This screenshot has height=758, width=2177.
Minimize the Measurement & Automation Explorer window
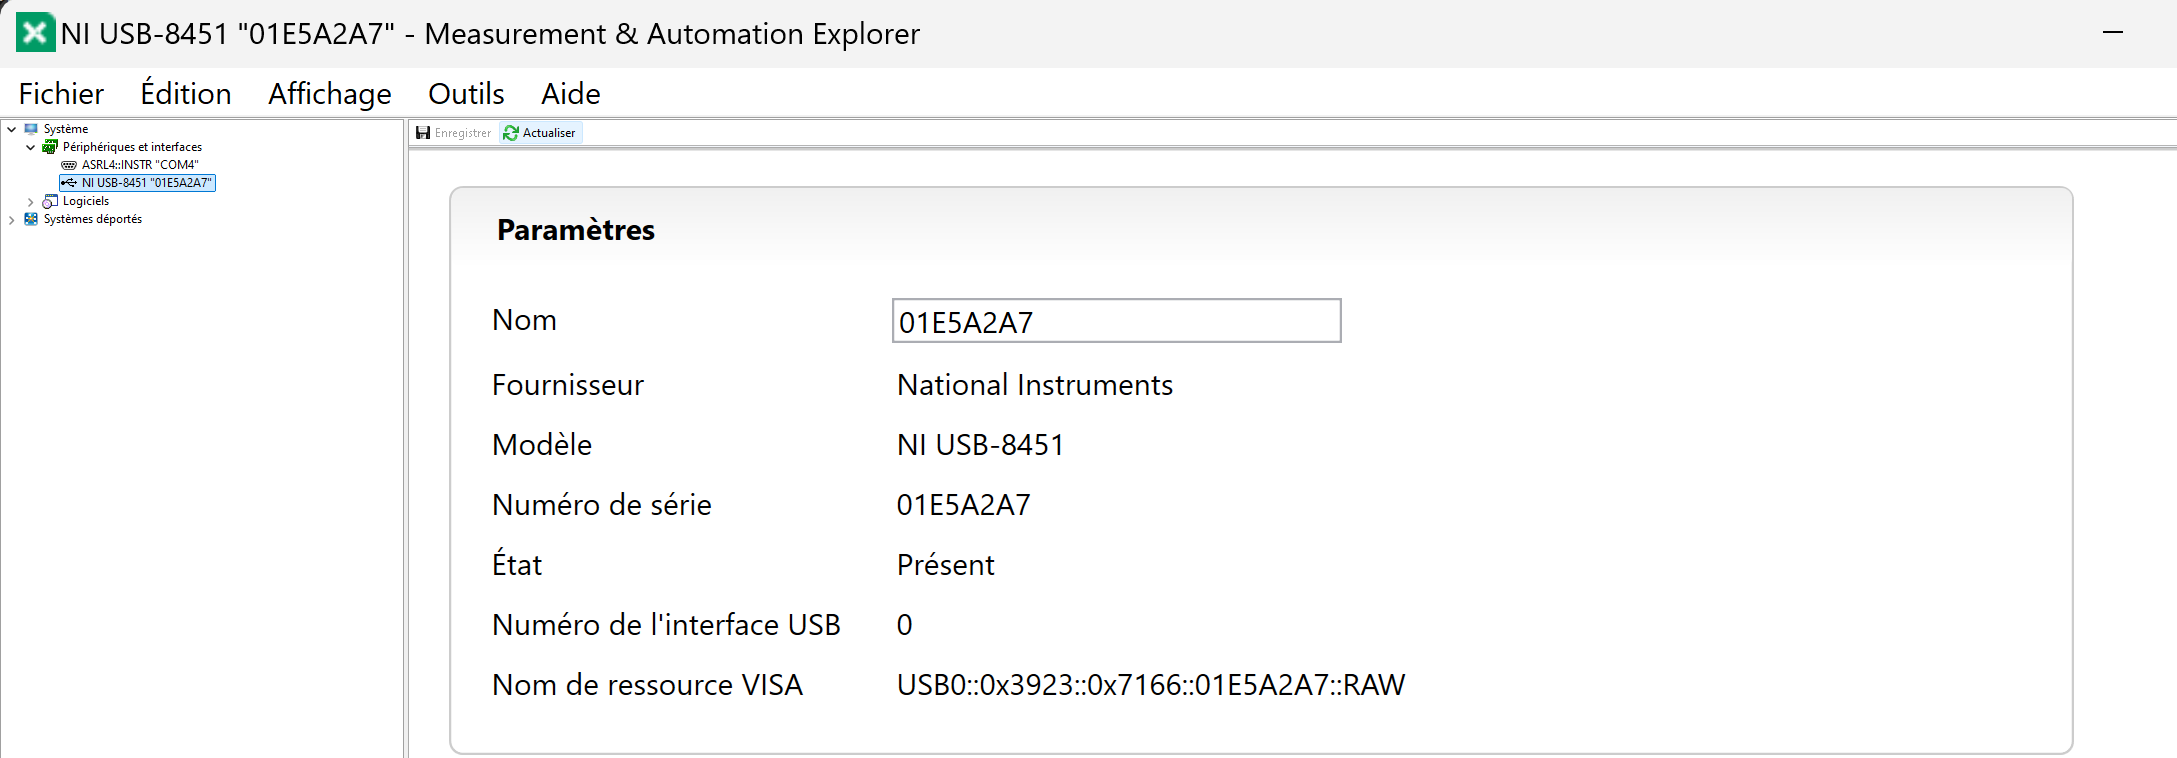coord(2113,33)
